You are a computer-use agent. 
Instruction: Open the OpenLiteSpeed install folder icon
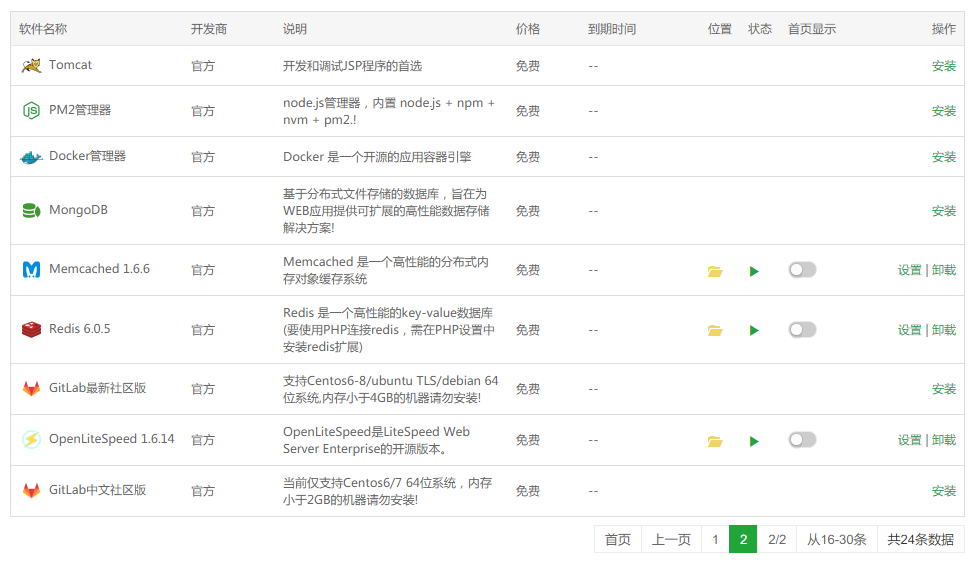[x=715, y=442]
